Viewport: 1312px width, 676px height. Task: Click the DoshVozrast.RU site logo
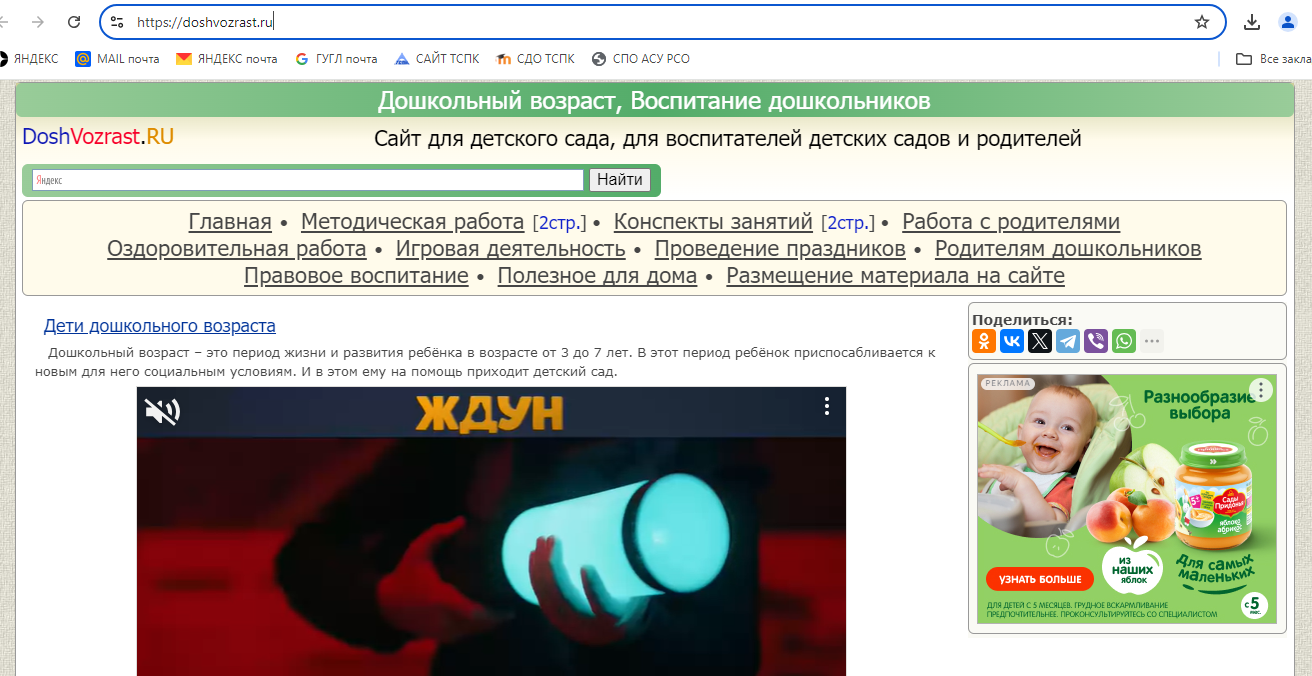pos(98,136)
